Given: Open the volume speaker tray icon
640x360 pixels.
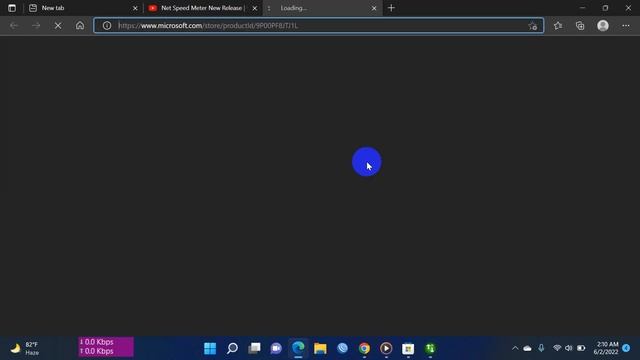Looking at the screenshot, I should click(x=569, y=348).
